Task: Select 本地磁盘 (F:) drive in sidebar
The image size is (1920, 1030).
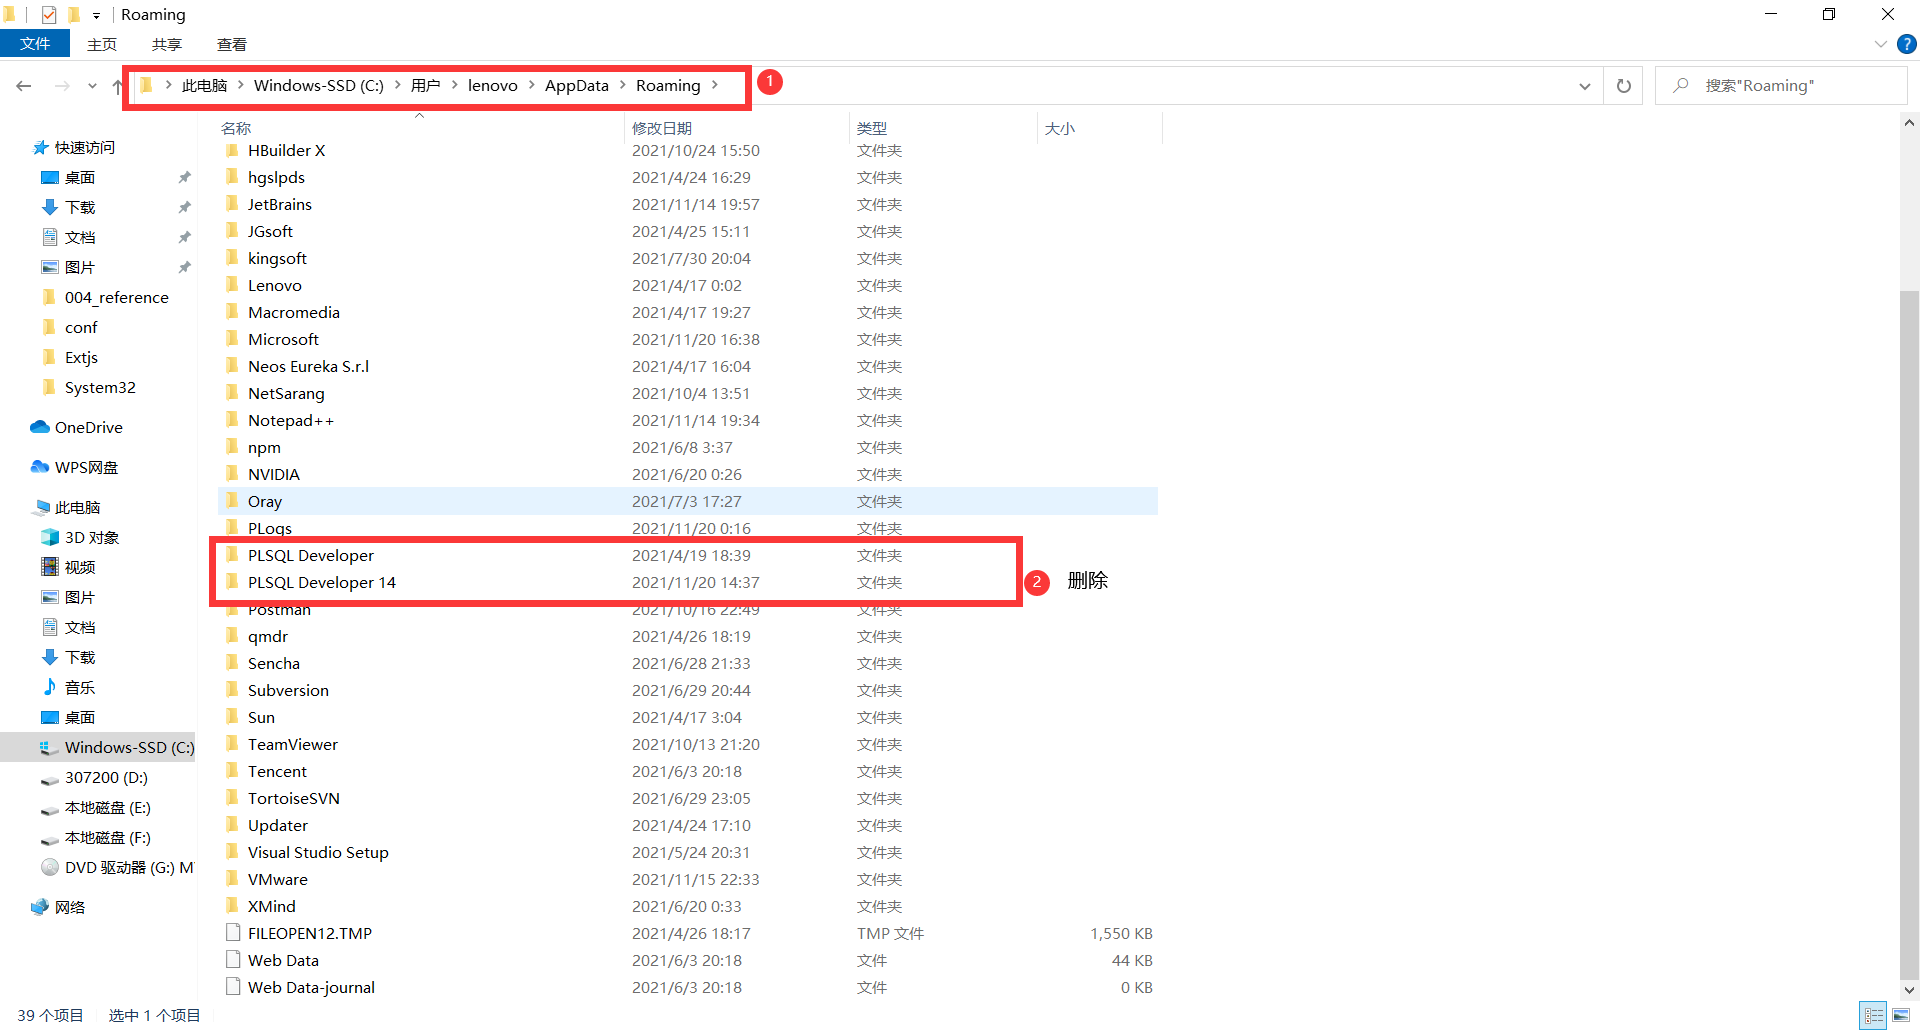Action: (96, 838)
